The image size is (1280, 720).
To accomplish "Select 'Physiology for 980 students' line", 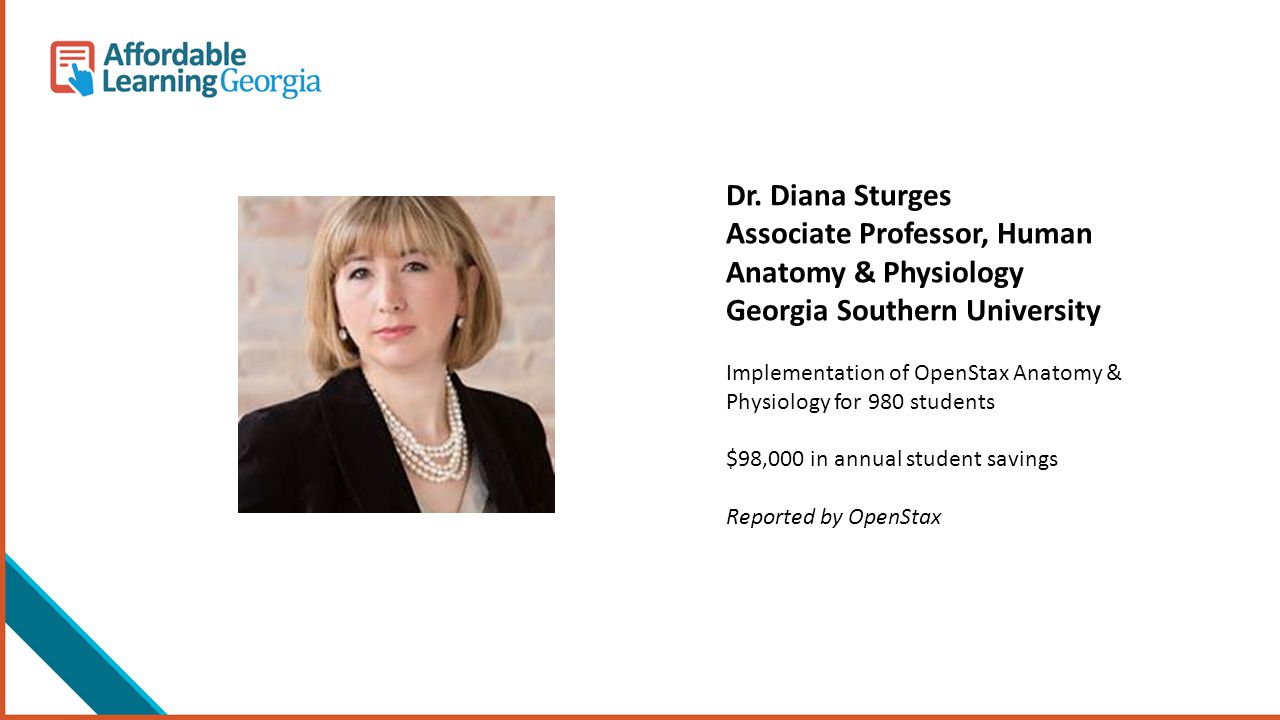I will tap(860, 402).
